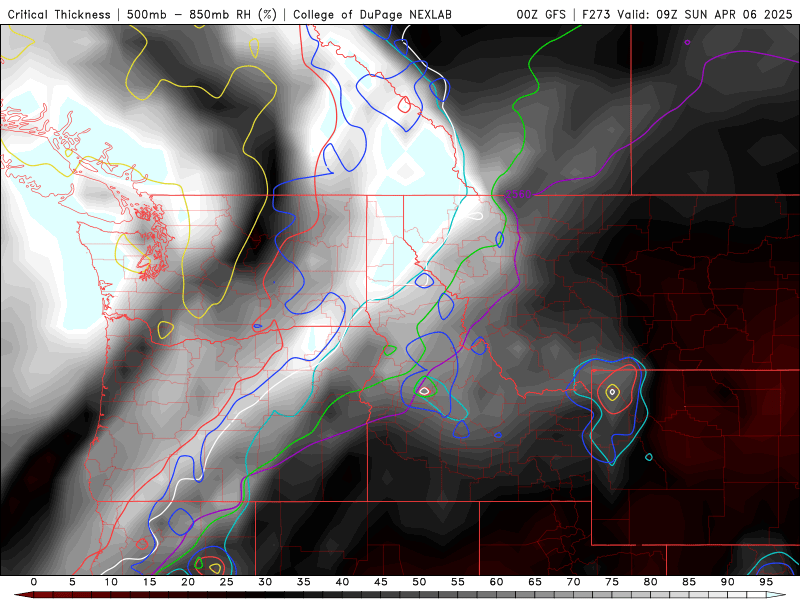Viewport: 800px width, 600px height.
Task: Click the "60" label on the color scale
Action: (x=496, y=582)
